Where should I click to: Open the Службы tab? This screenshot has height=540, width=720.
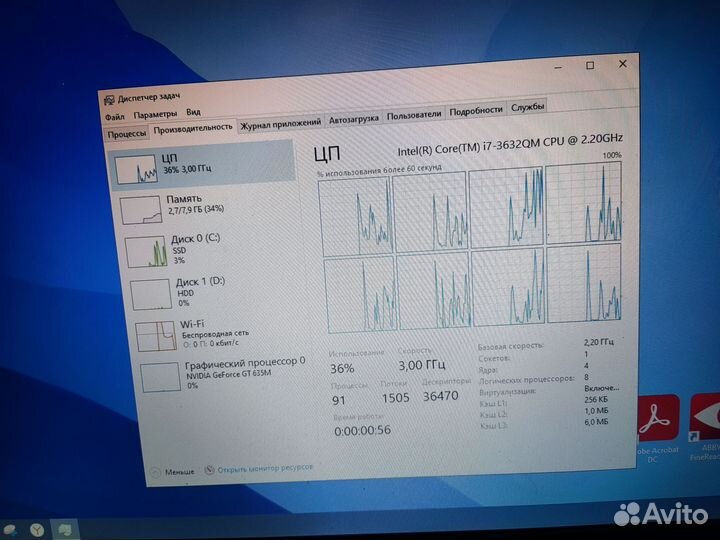coord(528,107)
